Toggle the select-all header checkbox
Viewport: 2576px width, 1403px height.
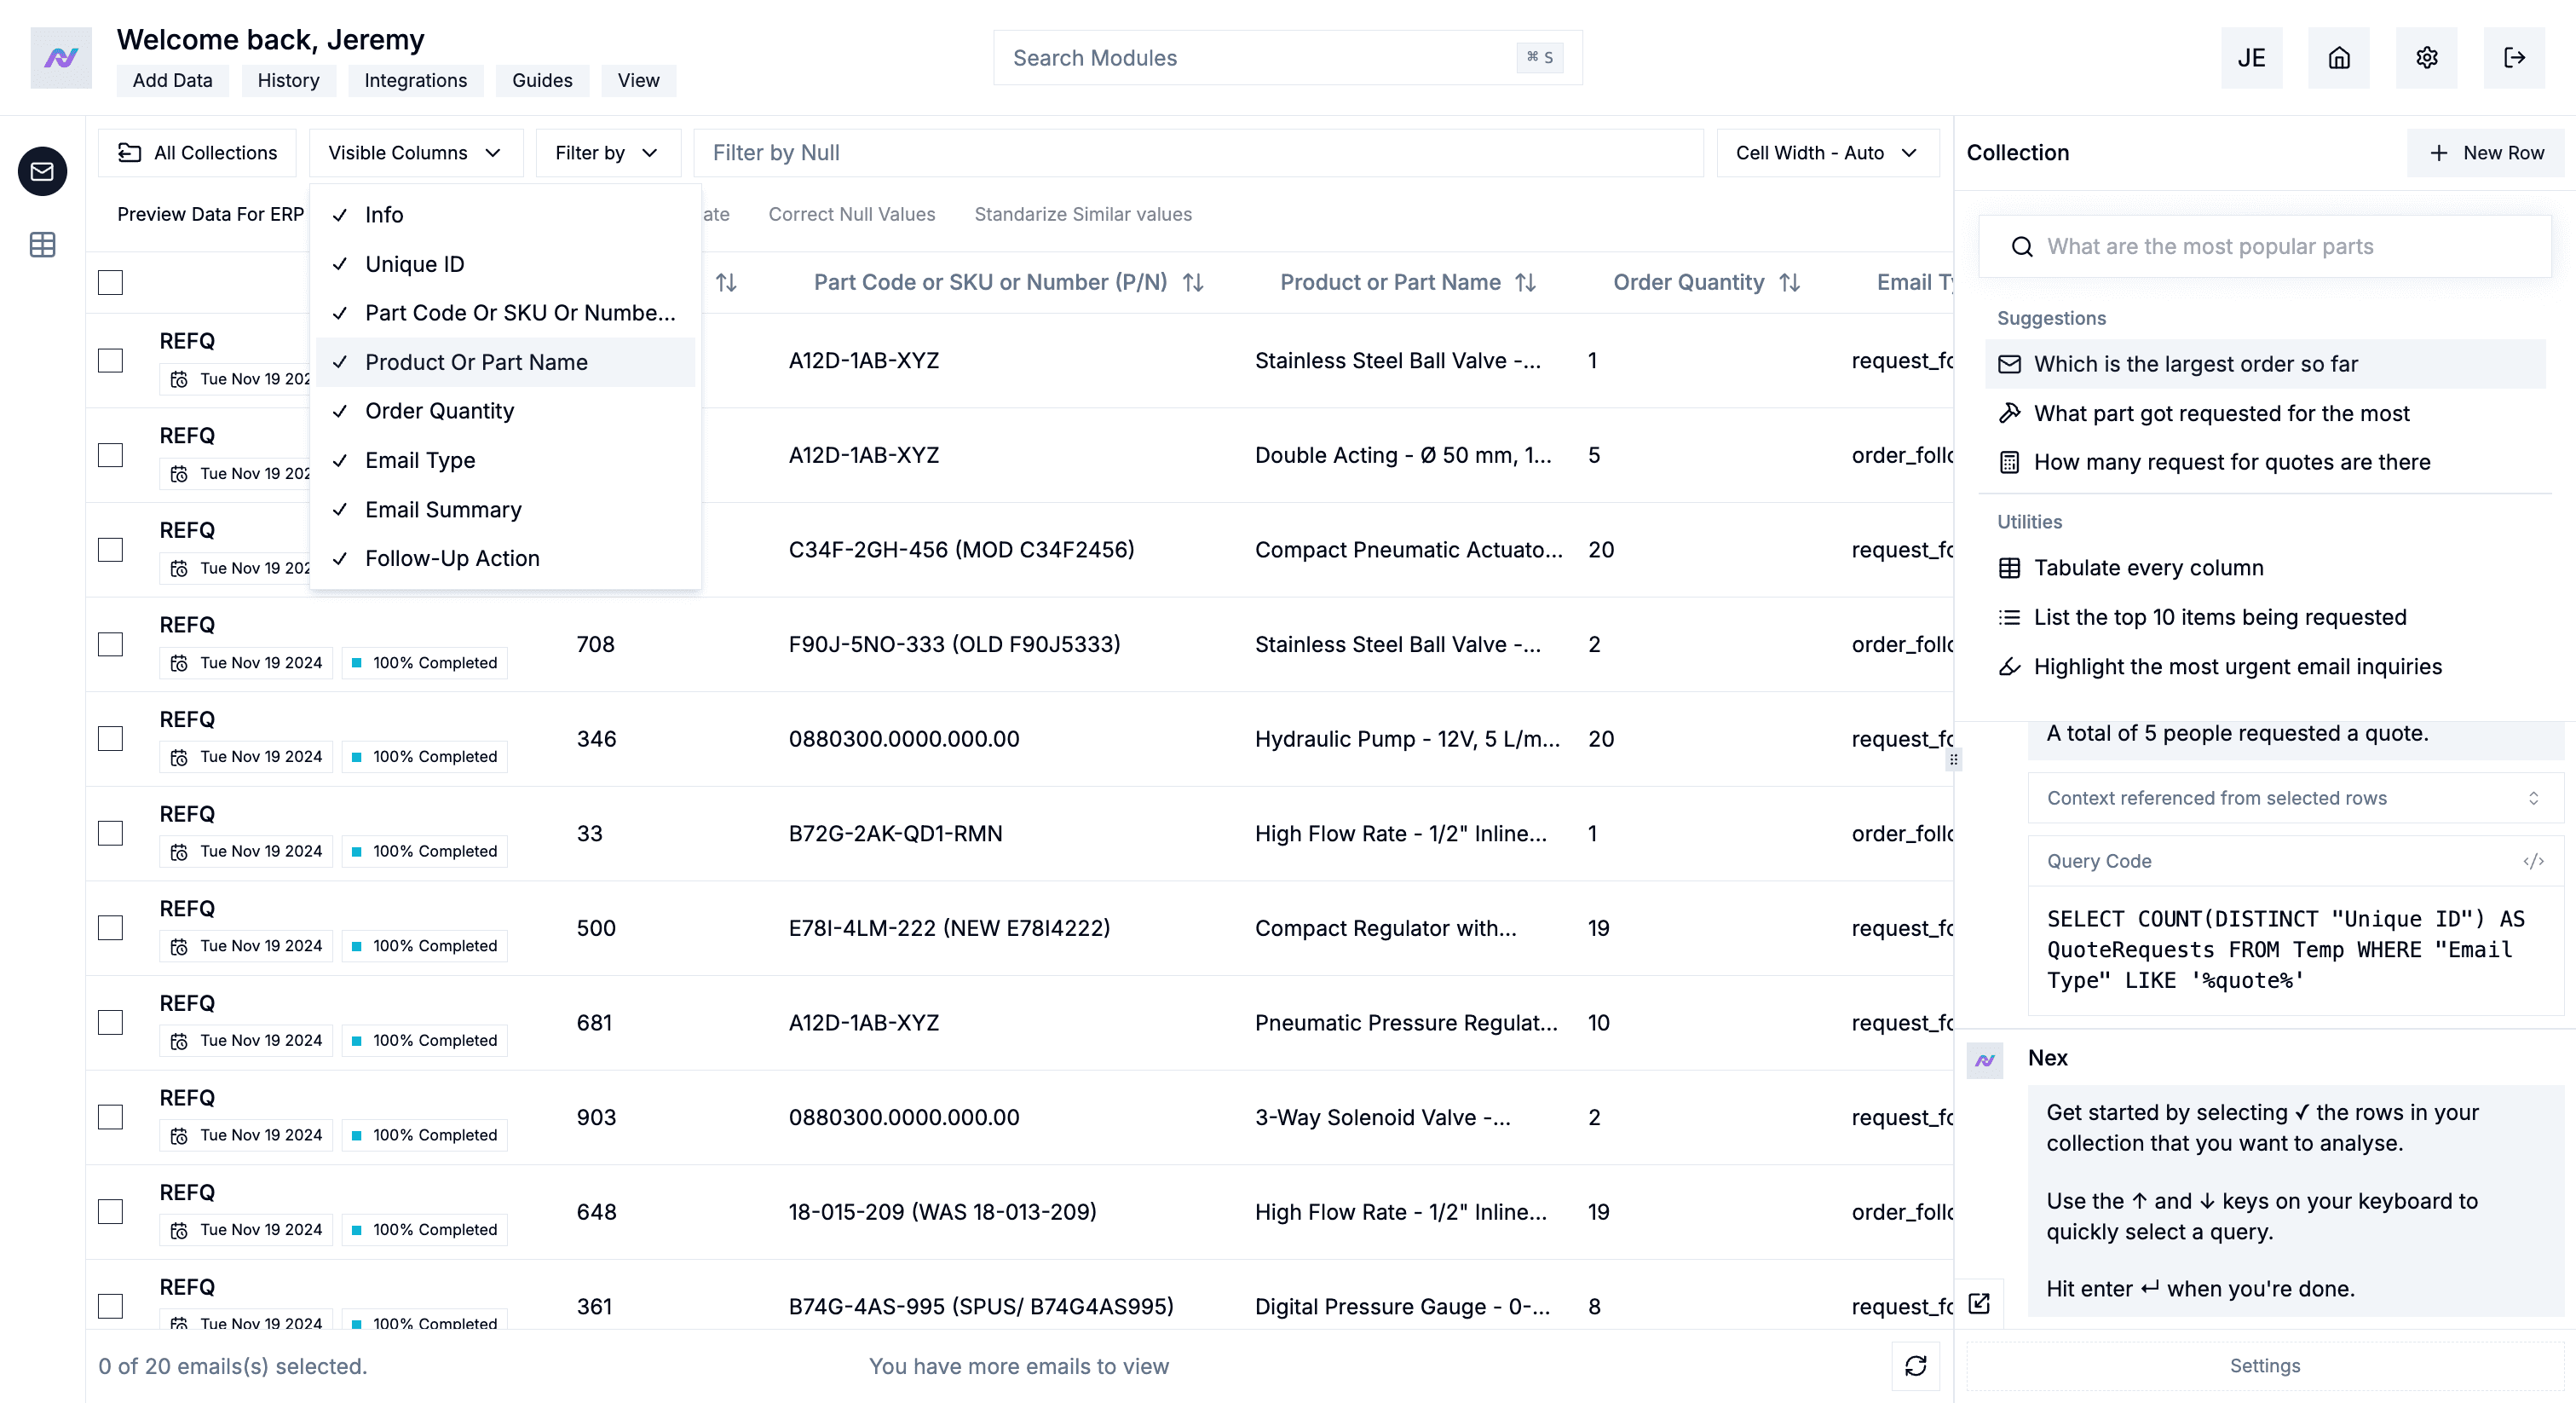pyautogui.click(x=110, y=283)
